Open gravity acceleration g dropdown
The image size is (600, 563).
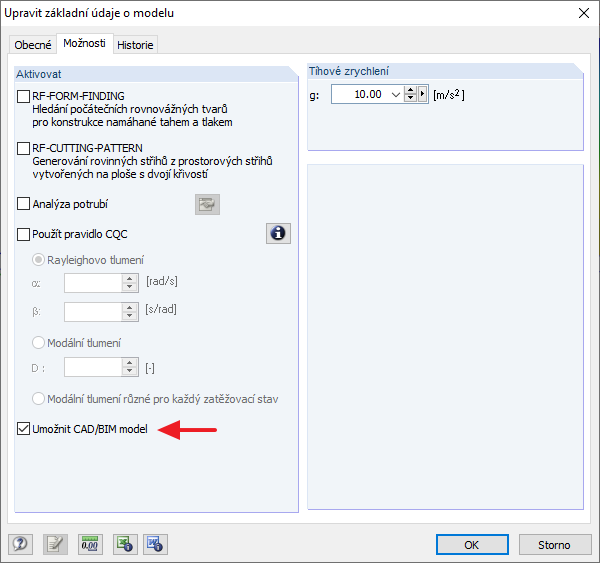point(396,94)
